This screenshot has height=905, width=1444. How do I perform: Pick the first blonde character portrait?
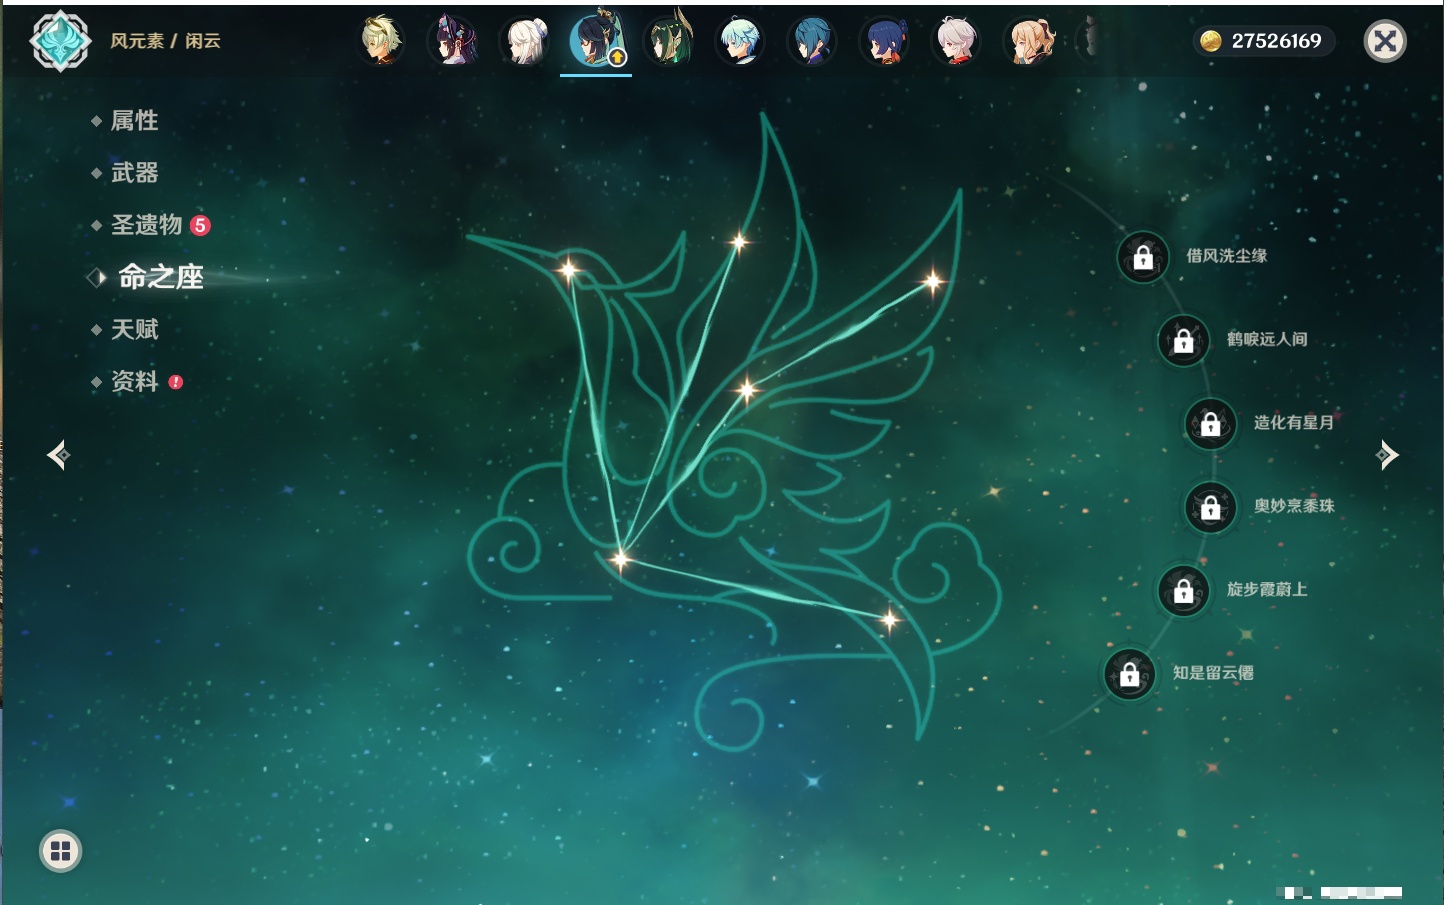[381, 42]
